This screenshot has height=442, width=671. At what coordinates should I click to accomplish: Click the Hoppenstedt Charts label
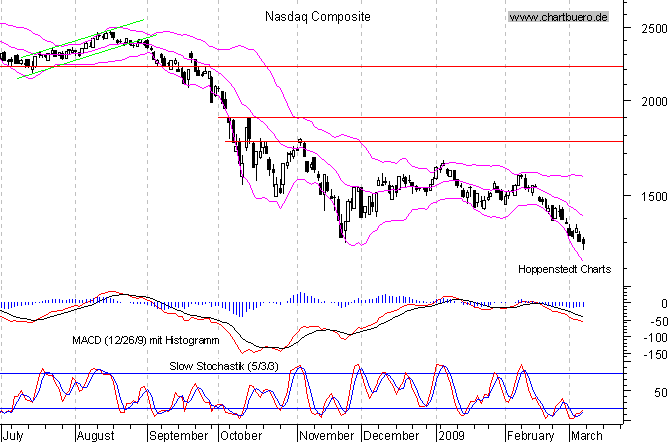[565, 269]
